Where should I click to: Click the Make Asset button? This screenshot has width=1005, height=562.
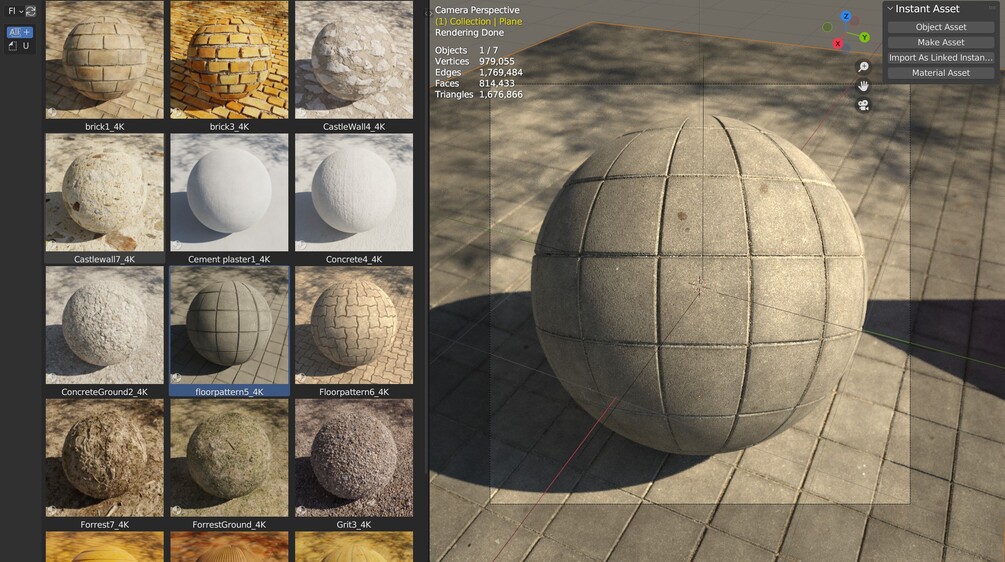click(x=940, y=42)
